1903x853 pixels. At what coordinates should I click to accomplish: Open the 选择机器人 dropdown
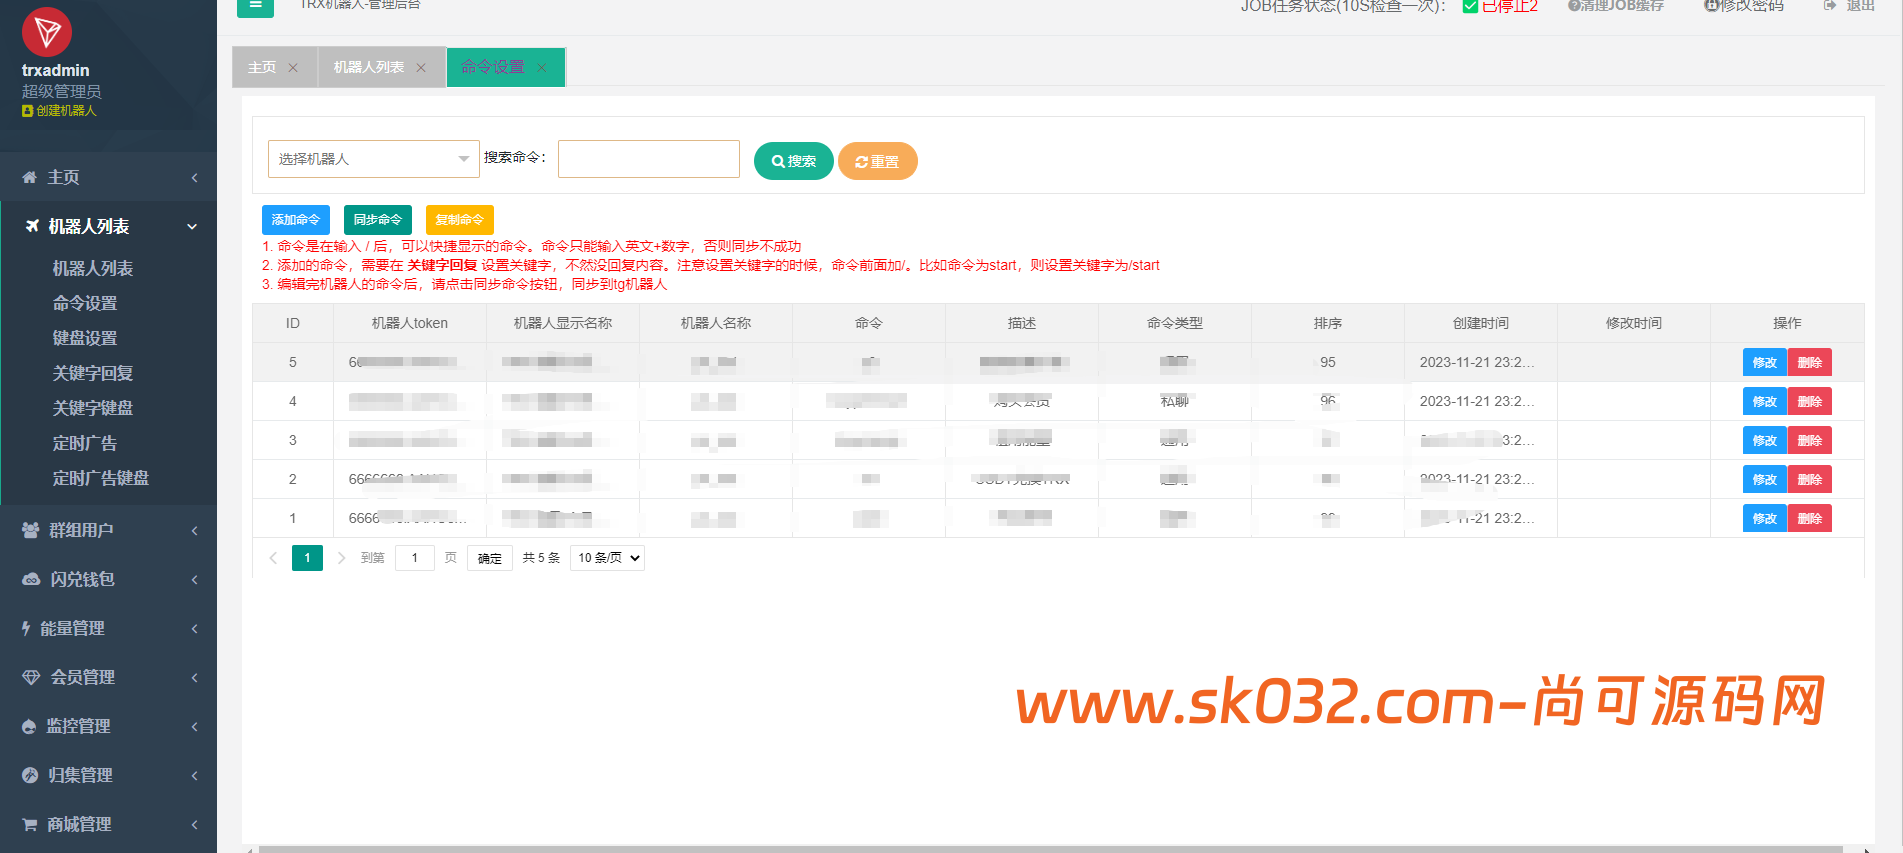point(373,159)
